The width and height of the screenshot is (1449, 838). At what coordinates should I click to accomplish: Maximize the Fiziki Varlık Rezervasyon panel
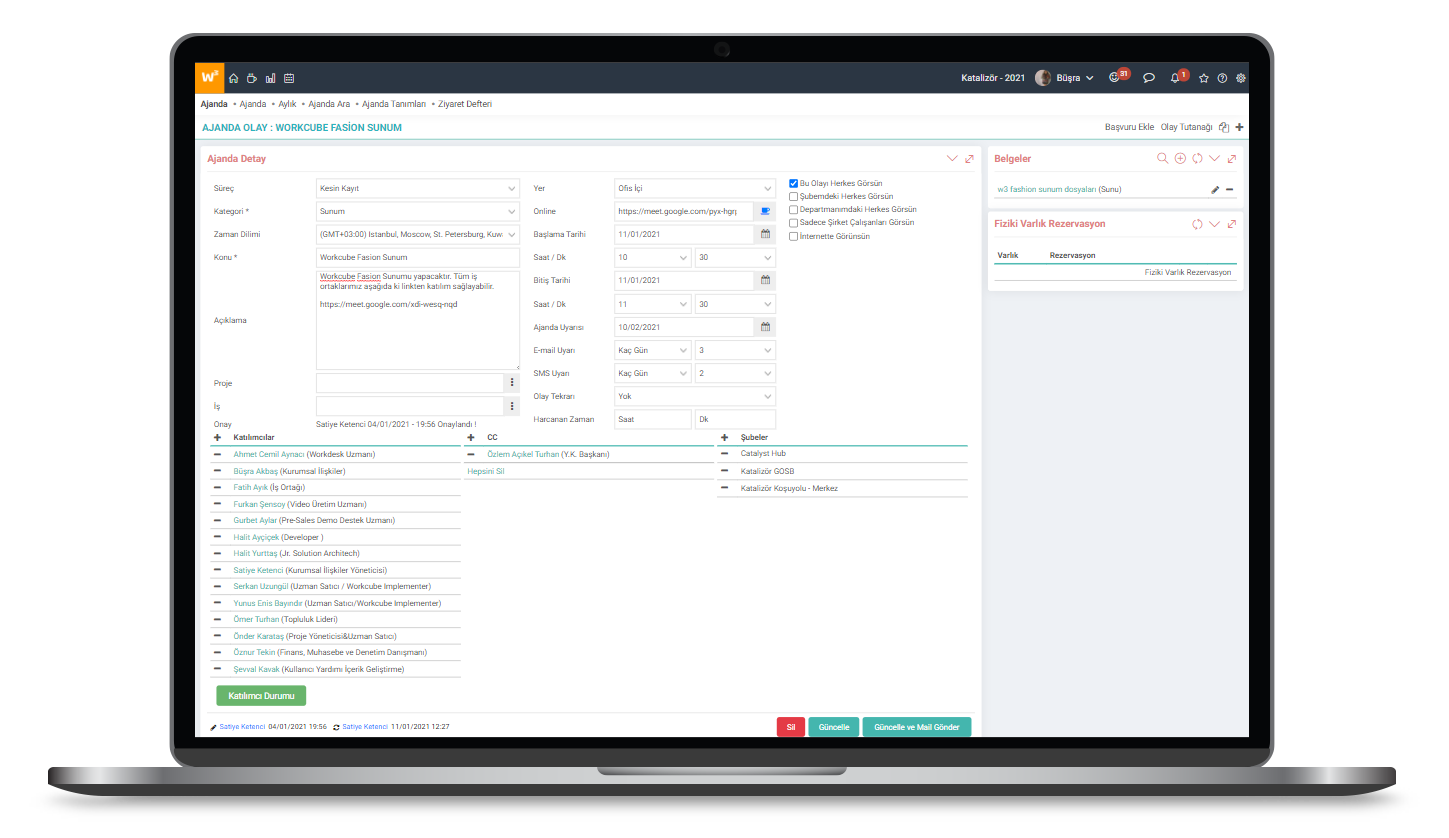(x=1232, y=224)
